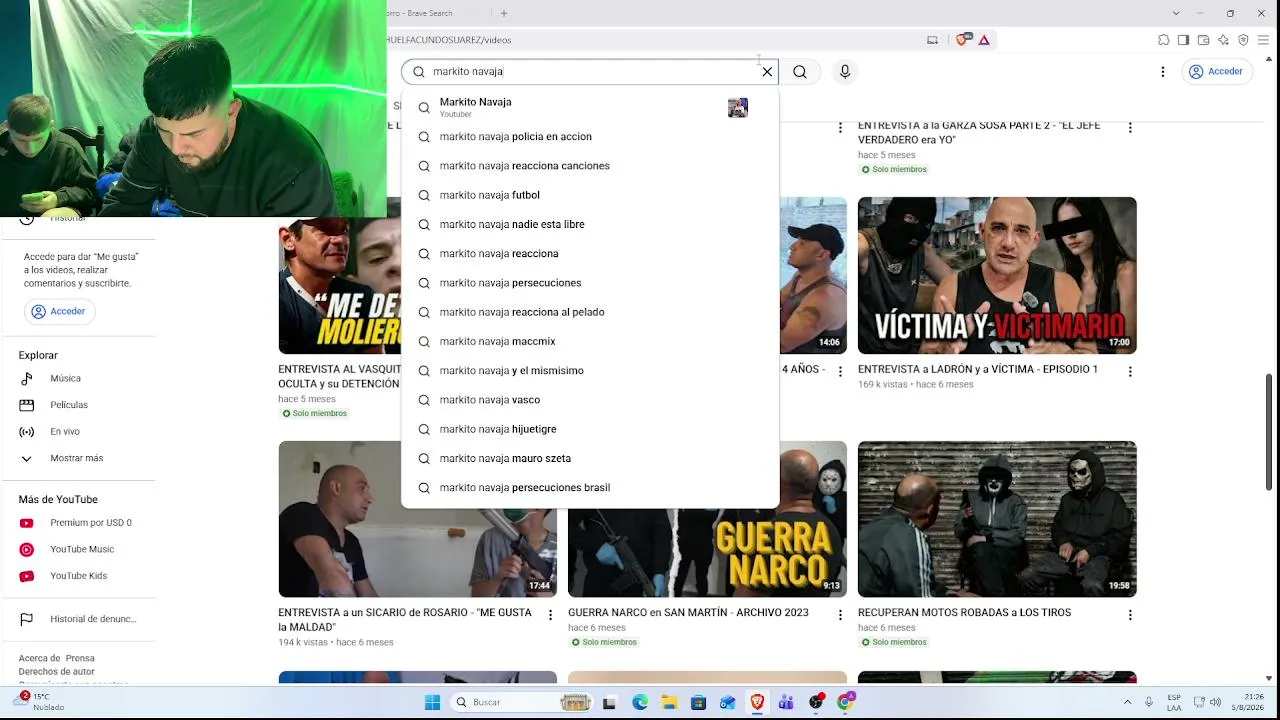Open options menu for SICARIO de ROSARIO video
The width and height of the screenshot is (1280, 720).
550,615
